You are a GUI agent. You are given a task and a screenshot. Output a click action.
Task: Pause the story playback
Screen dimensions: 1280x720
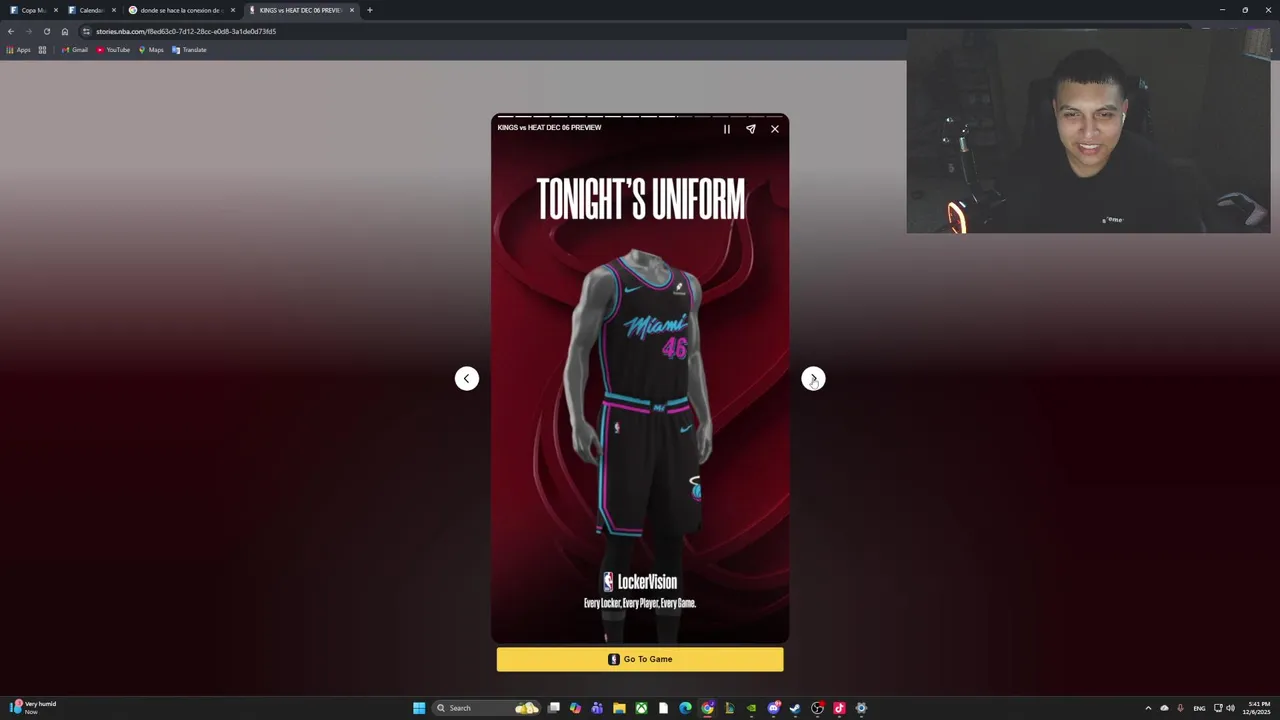click(x=727, y=129)
